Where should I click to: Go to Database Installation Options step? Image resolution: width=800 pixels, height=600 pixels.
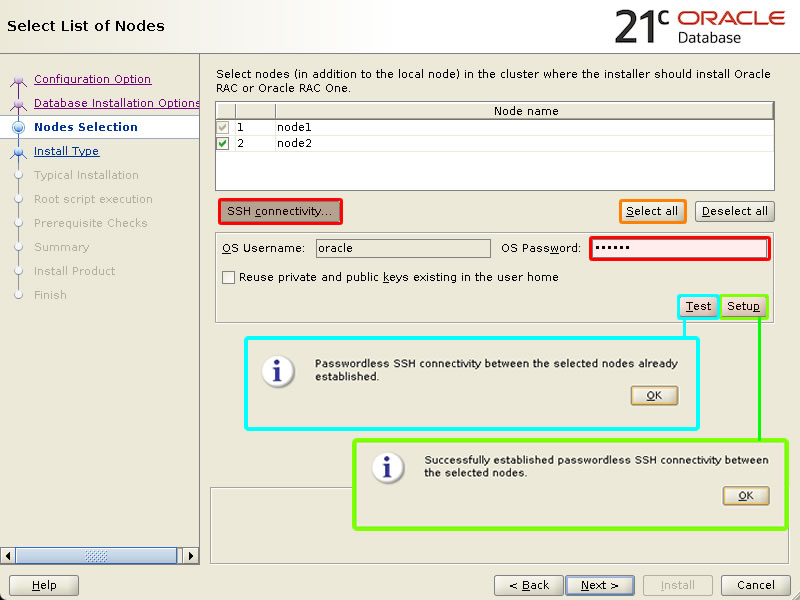pos(116,103)
